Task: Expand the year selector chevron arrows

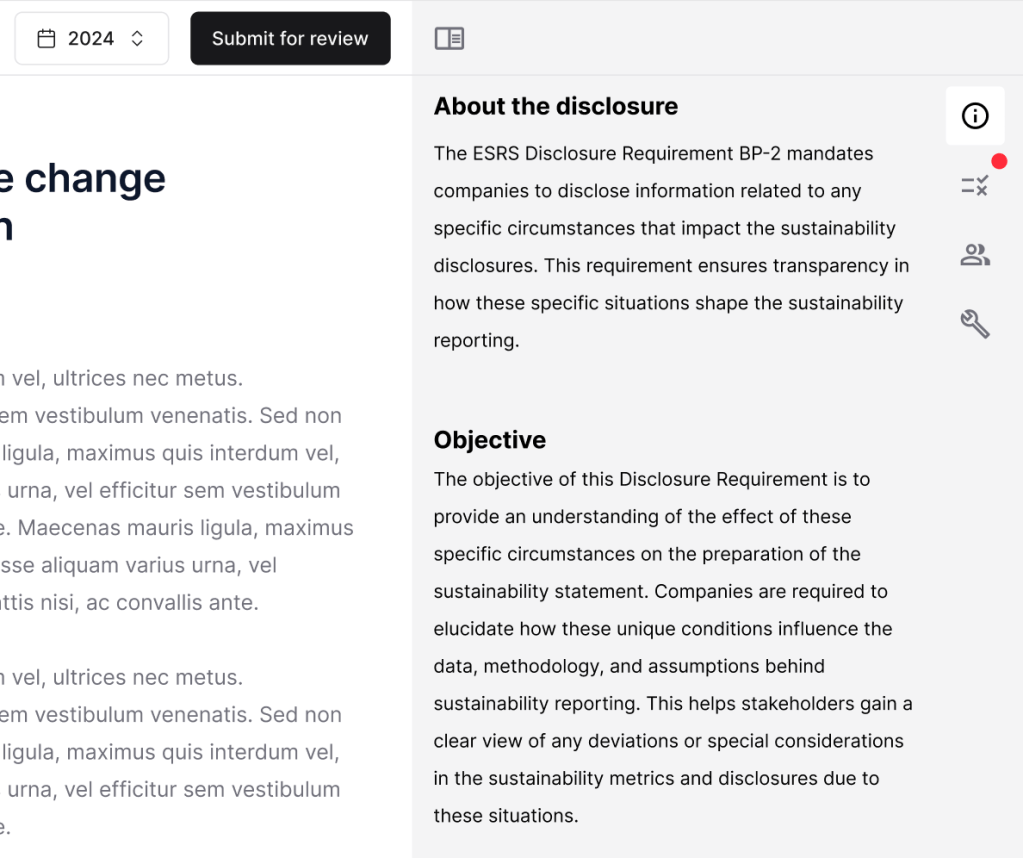Action: point(137,39)
